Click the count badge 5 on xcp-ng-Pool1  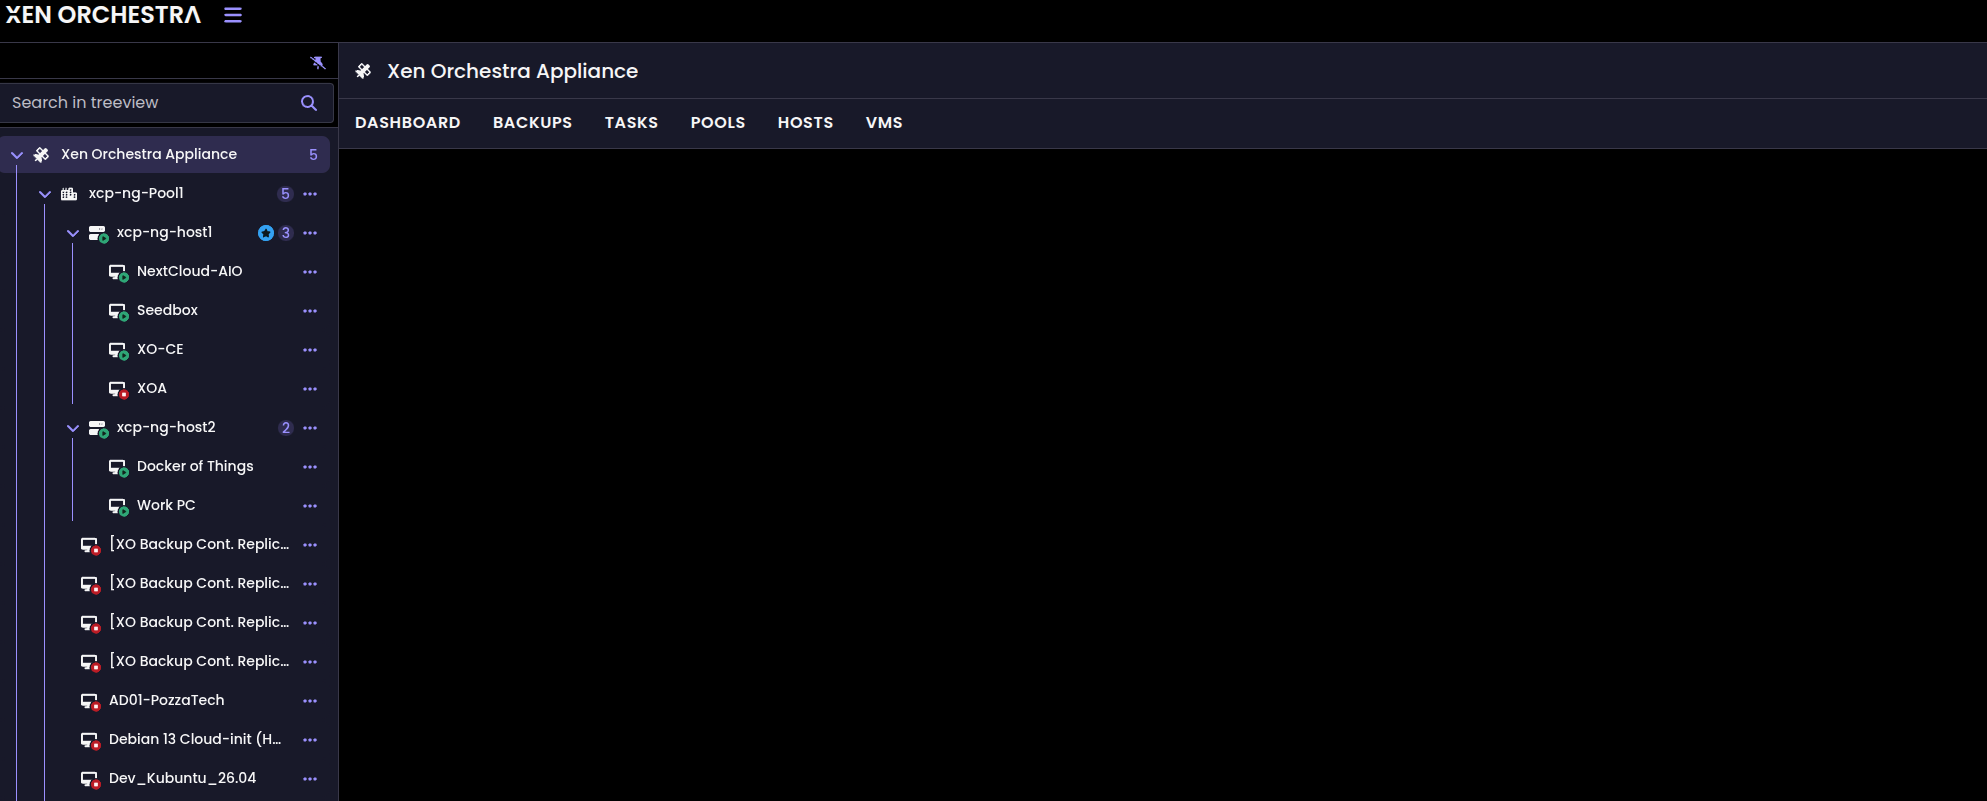pos(285,194)
